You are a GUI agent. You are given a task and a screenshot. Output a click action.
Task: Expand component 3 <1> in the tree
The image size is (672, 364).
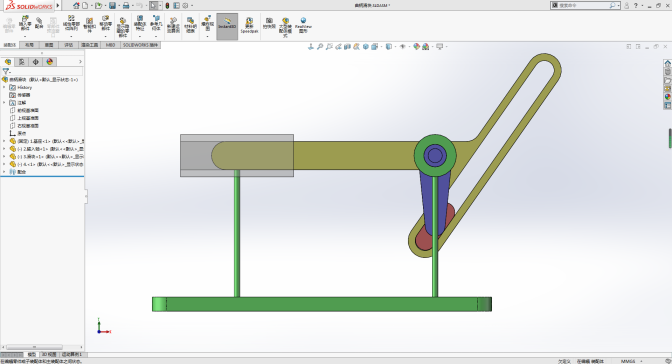4,156
